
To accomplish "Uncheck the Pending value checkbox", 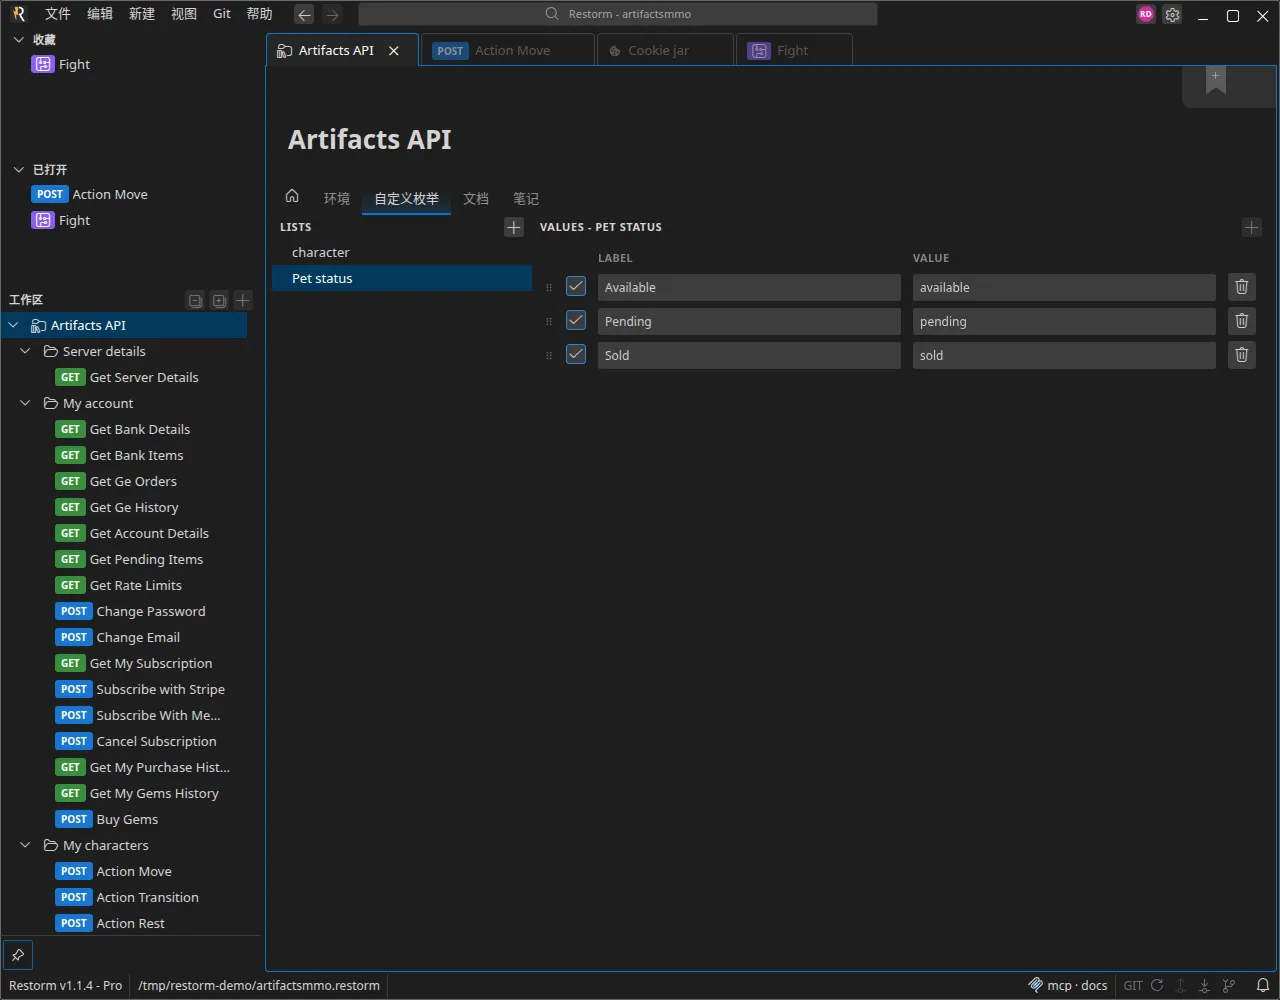I will pos(576,320).
